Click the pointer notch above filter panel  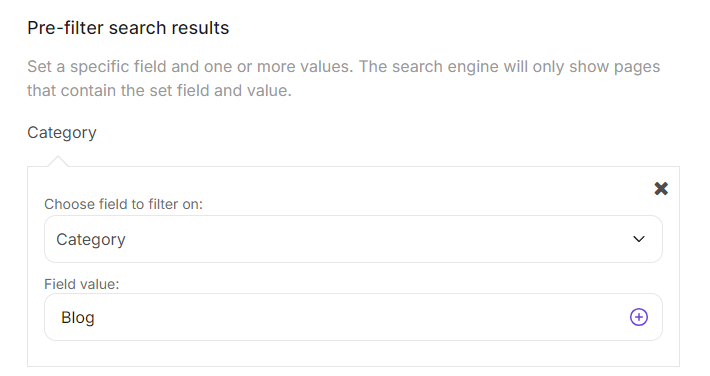(x=58, y=161)
